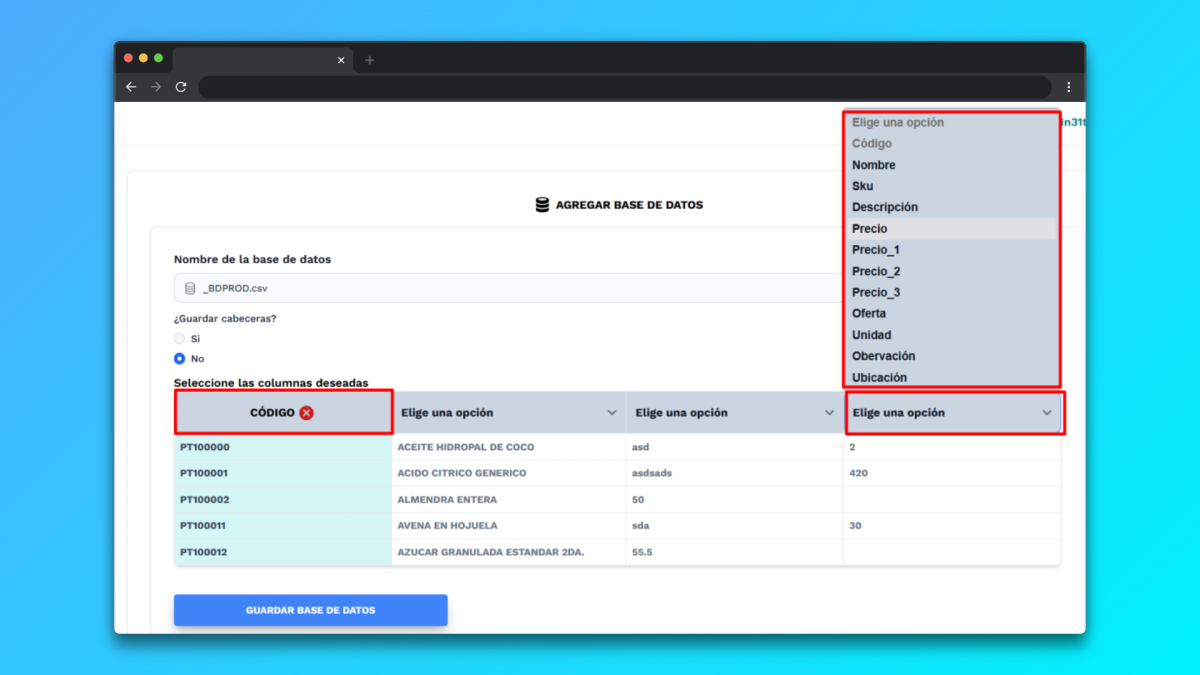The height and width of the screenshot is (675, 1200).
Task: Open a new browser tab
Action: 369,60
